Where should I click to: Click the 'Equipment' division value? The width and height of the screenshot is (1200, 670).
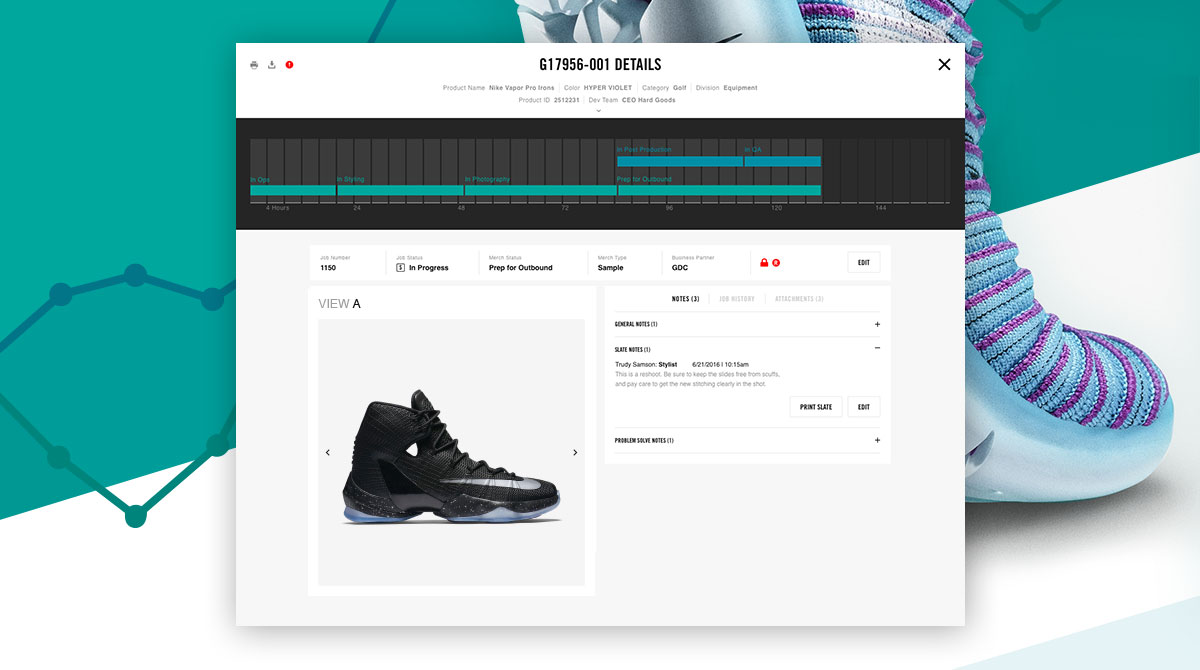(x=740, y=88)
